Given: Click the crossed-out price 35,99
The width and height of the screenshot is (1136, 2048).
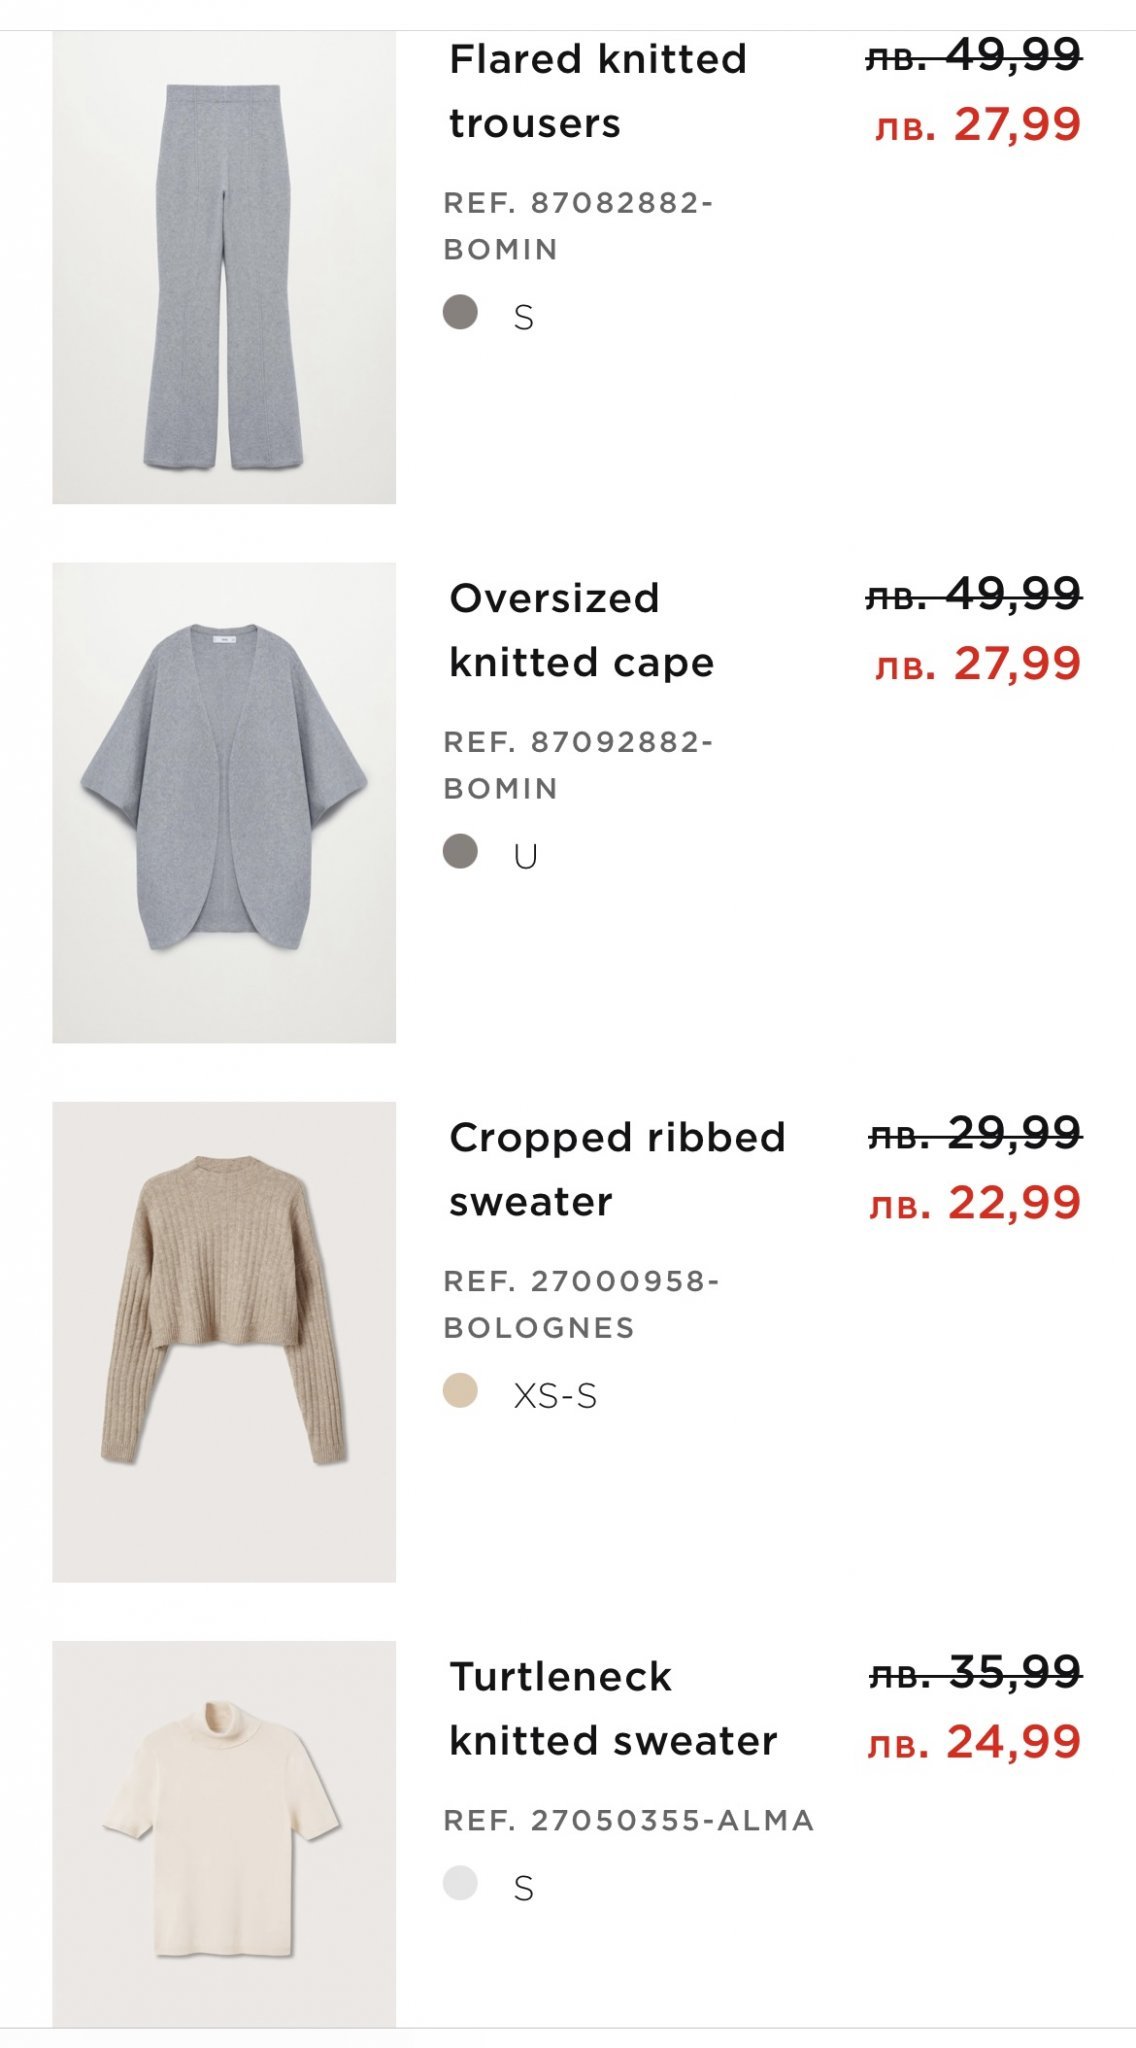Looking at the screenshot, I should point(975,1672).
